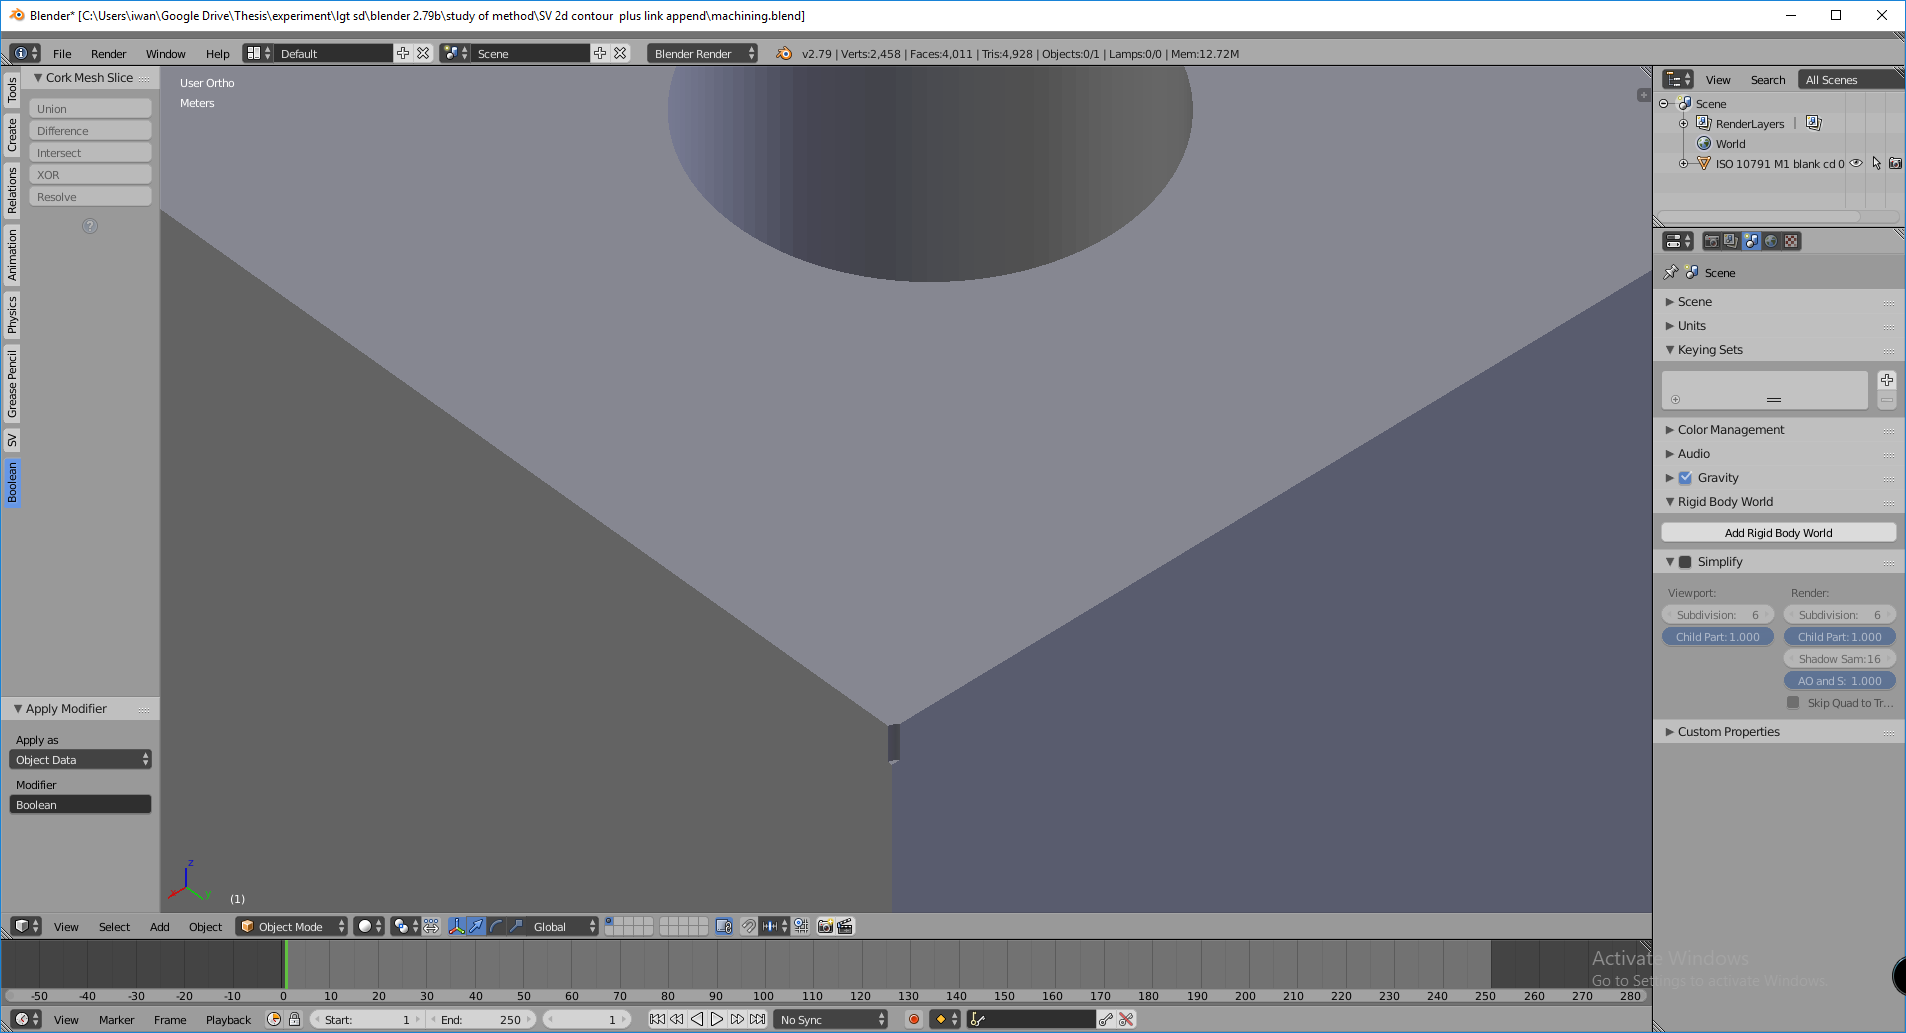Switch to the Boolean sidebar tab
Image resolution: width=1906 pixels, height=1033 pixels.
12,482
